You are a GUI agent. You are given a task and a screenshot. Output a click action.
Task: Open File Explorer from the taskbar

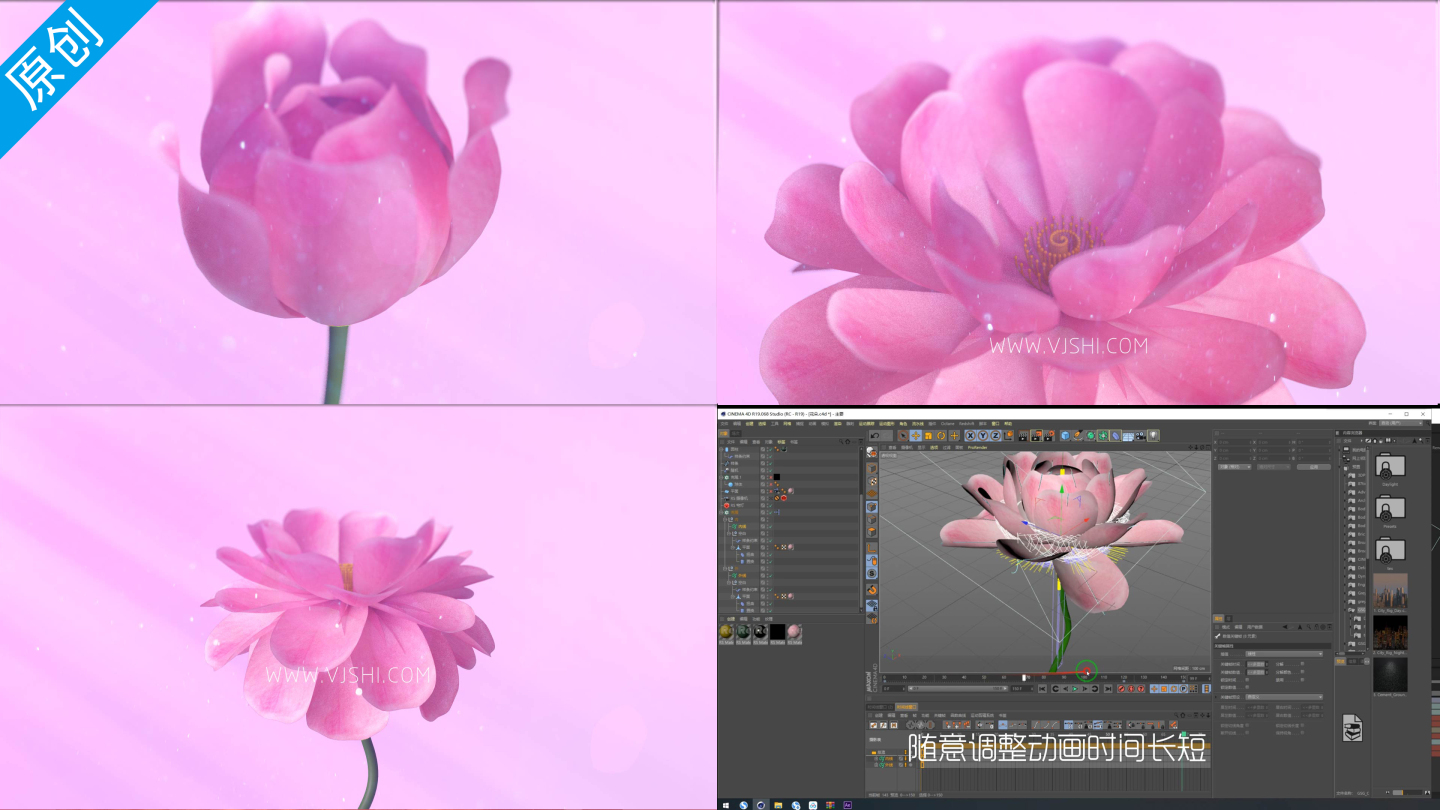tap(778, 805)
